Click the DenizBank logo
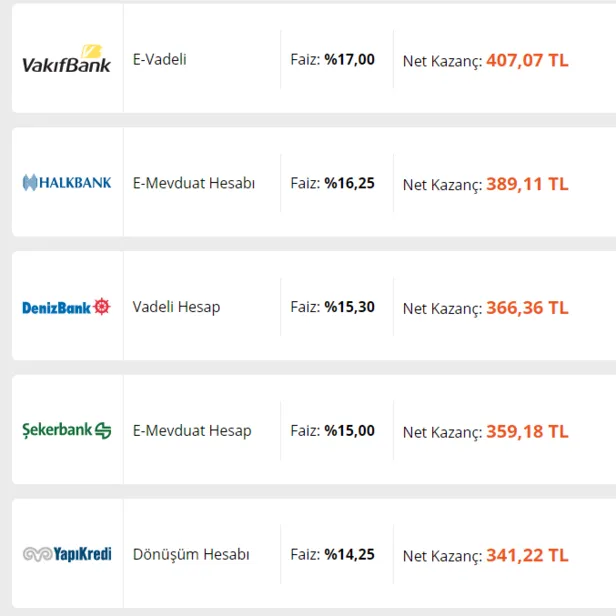 tap(66, 307)
